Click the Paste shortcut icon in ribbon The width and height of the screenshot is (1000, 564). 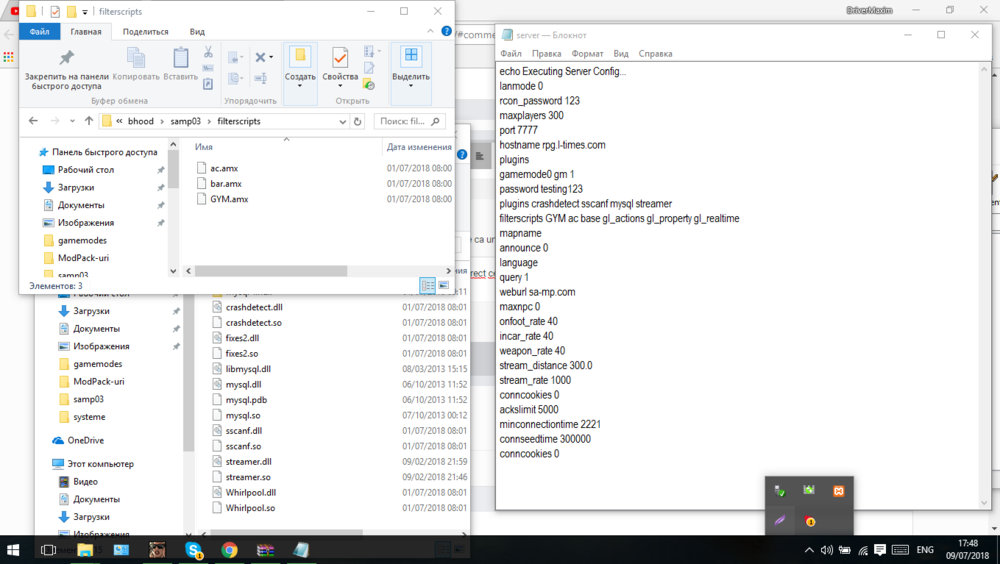[208, 84]
